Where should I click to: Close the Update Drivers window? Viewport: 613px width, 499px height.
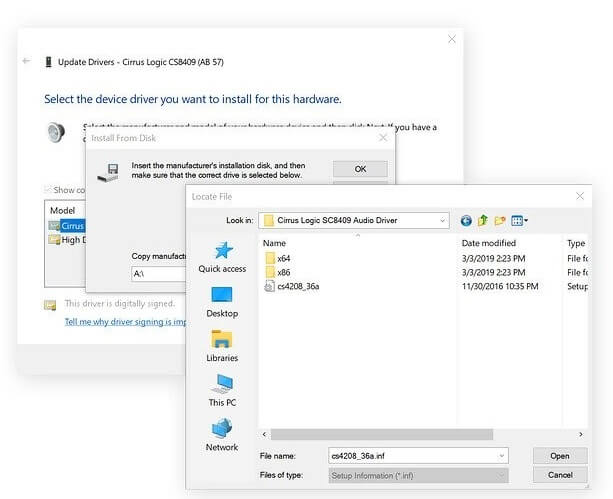pyautogui.click(x=452, y=39)
